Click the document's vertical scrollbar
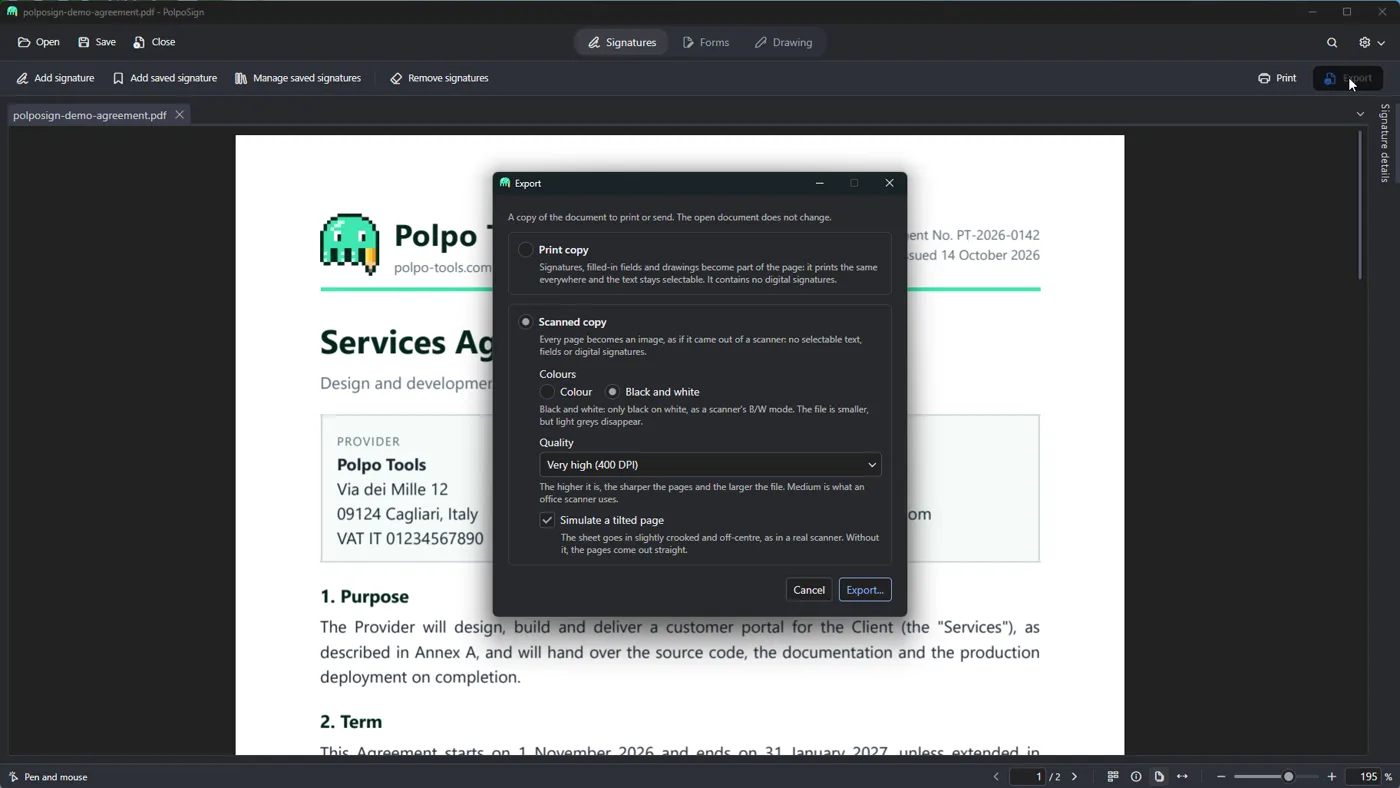Viewport: 1400px width, 788px height. pos(1360,205)
